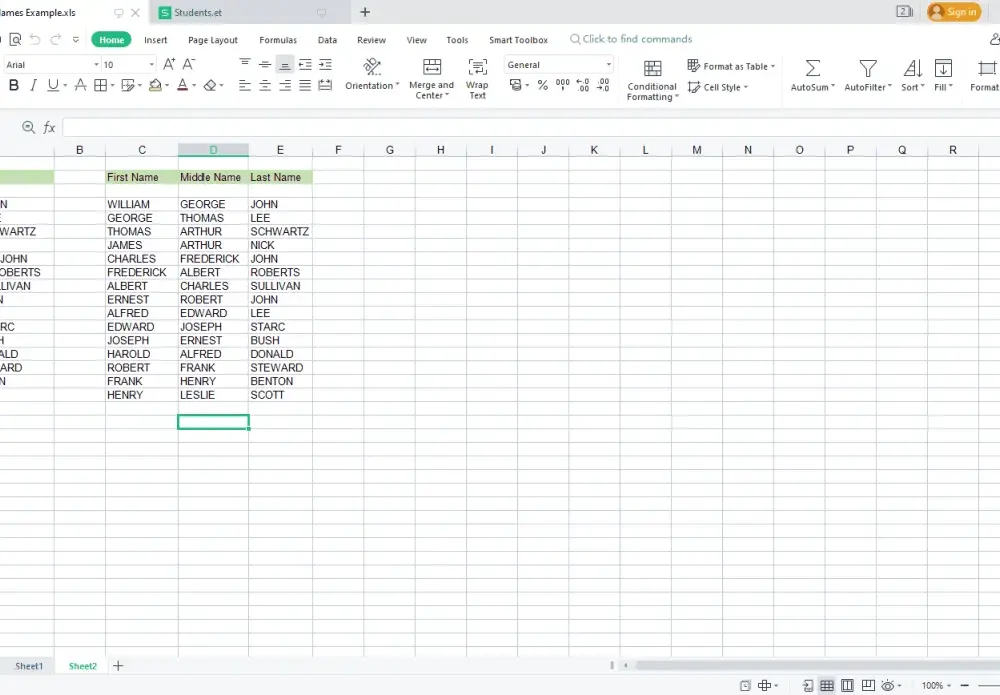Align cell content to bottom
Screen dimensions: 1000x695
point(285,64)
